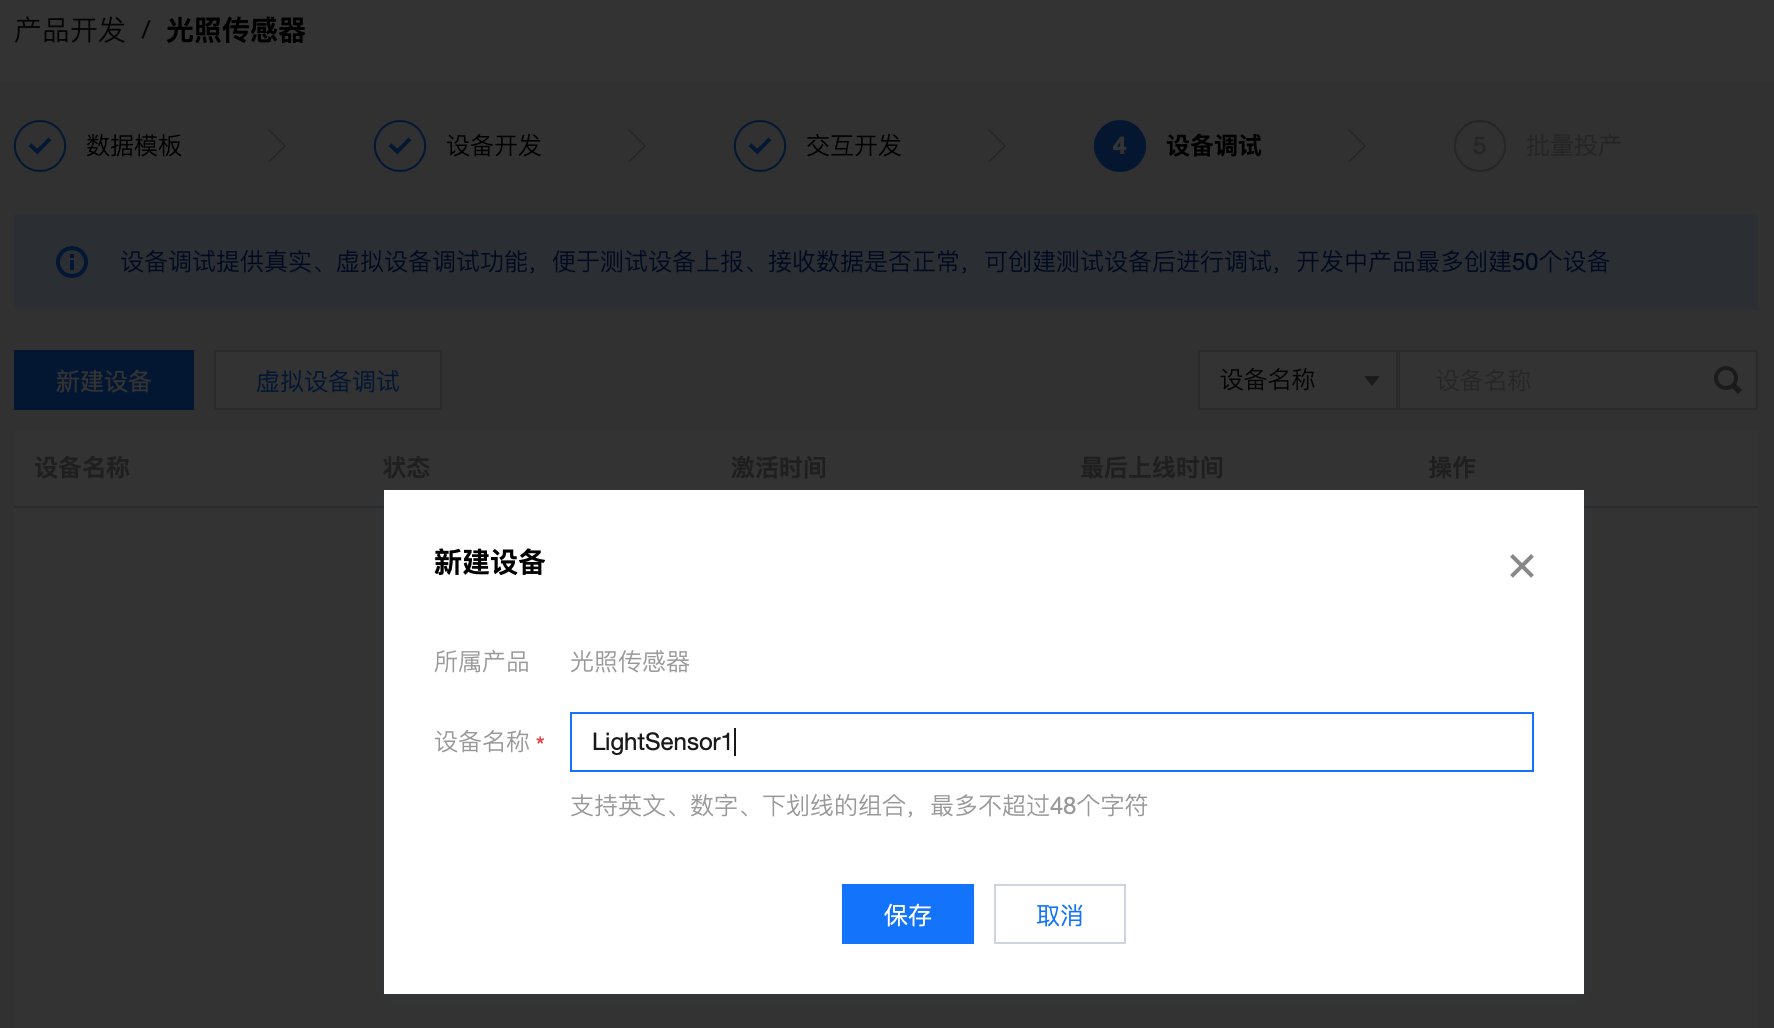Go to the 批量投产 step label
The height and width of the screenshot is (1028, 1774).
(x=1573, y=146)
